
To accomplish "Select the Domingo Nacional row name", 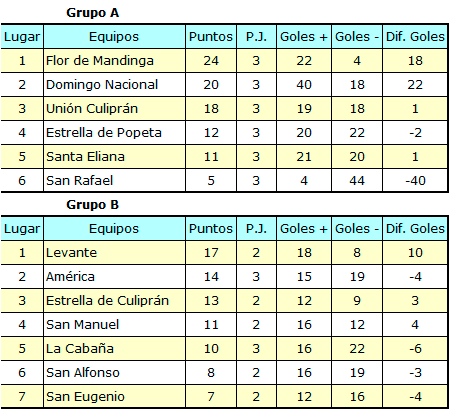I will [x=102, y=85].
